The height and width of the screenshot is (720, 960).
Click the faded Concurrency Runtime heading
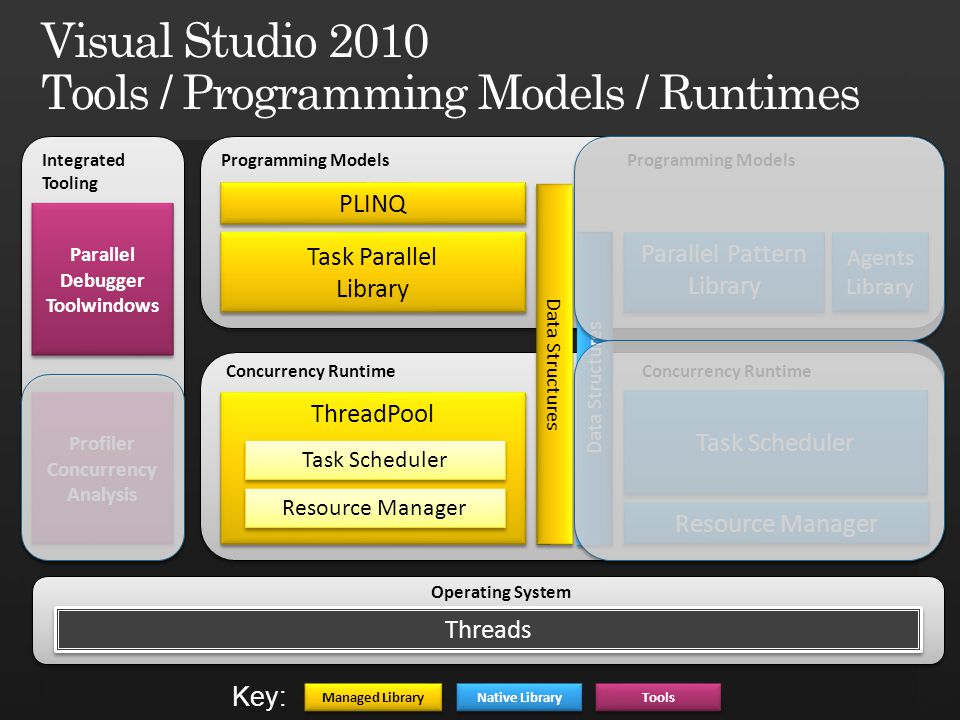pyautogui.click(x=726, y=371)
